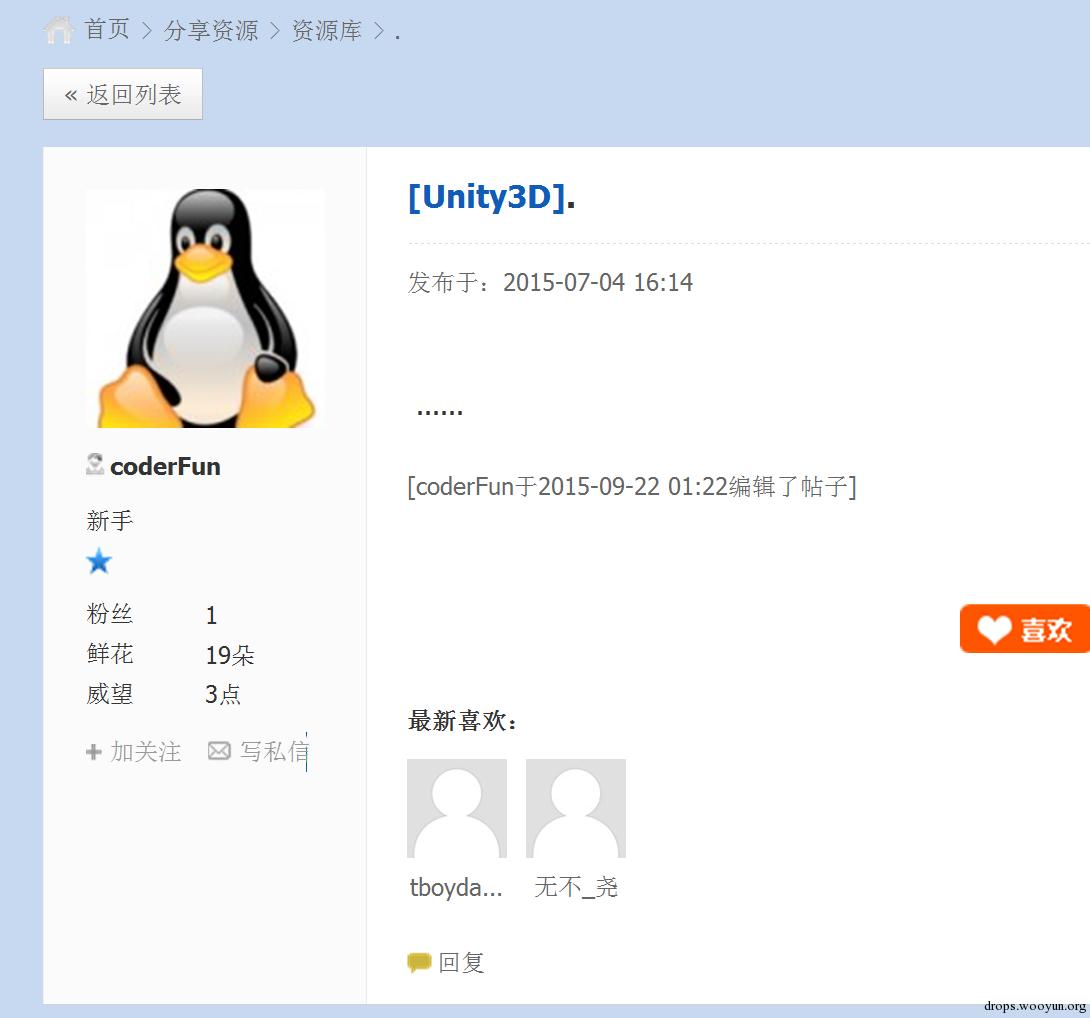Click the blue star rank icon
The height and width of the screenshot is (1018, 1090).
[99, 562]
